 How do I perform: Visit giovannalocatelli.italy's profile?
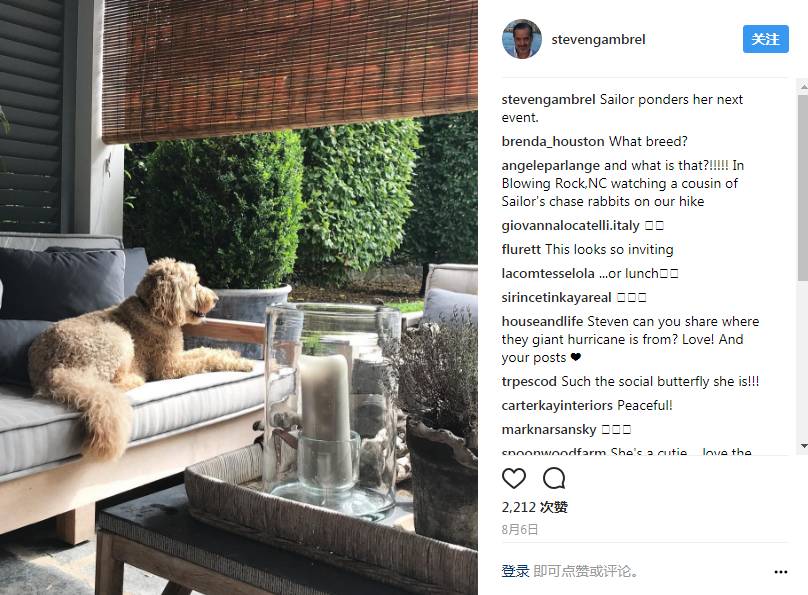(x=570, y=225)
